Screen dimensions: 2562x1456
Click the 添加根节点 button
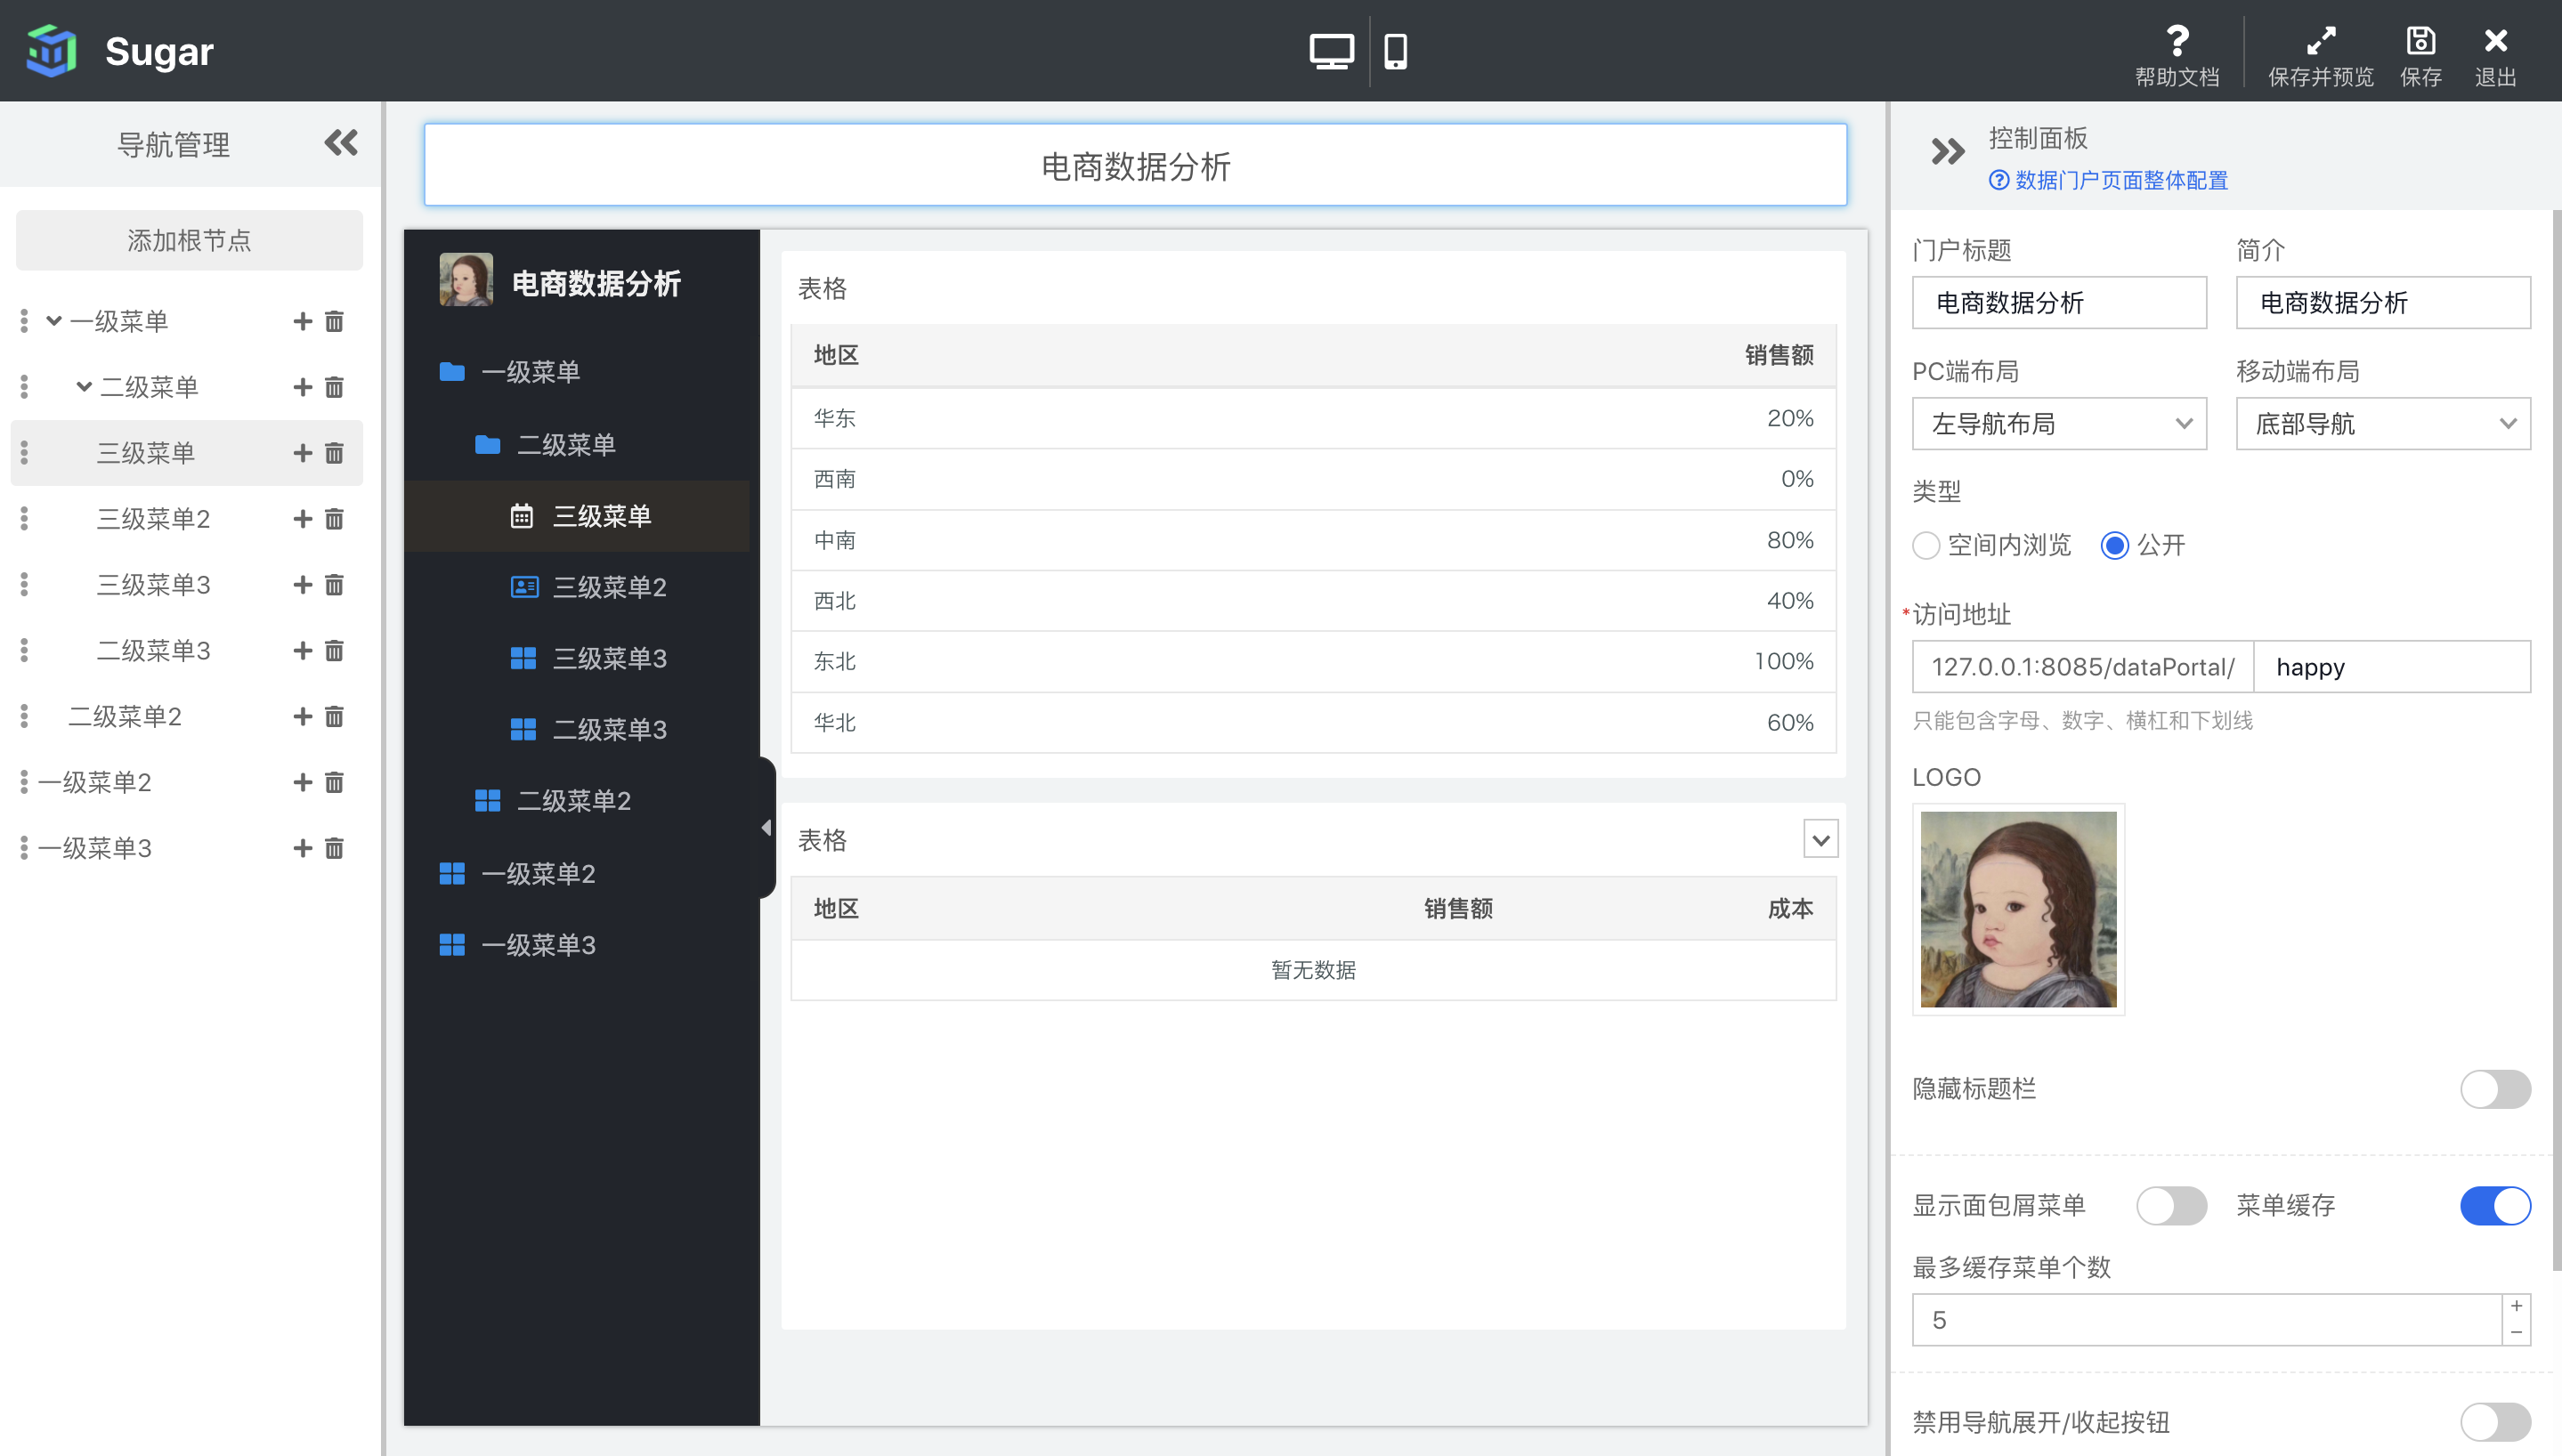point(189,240)
